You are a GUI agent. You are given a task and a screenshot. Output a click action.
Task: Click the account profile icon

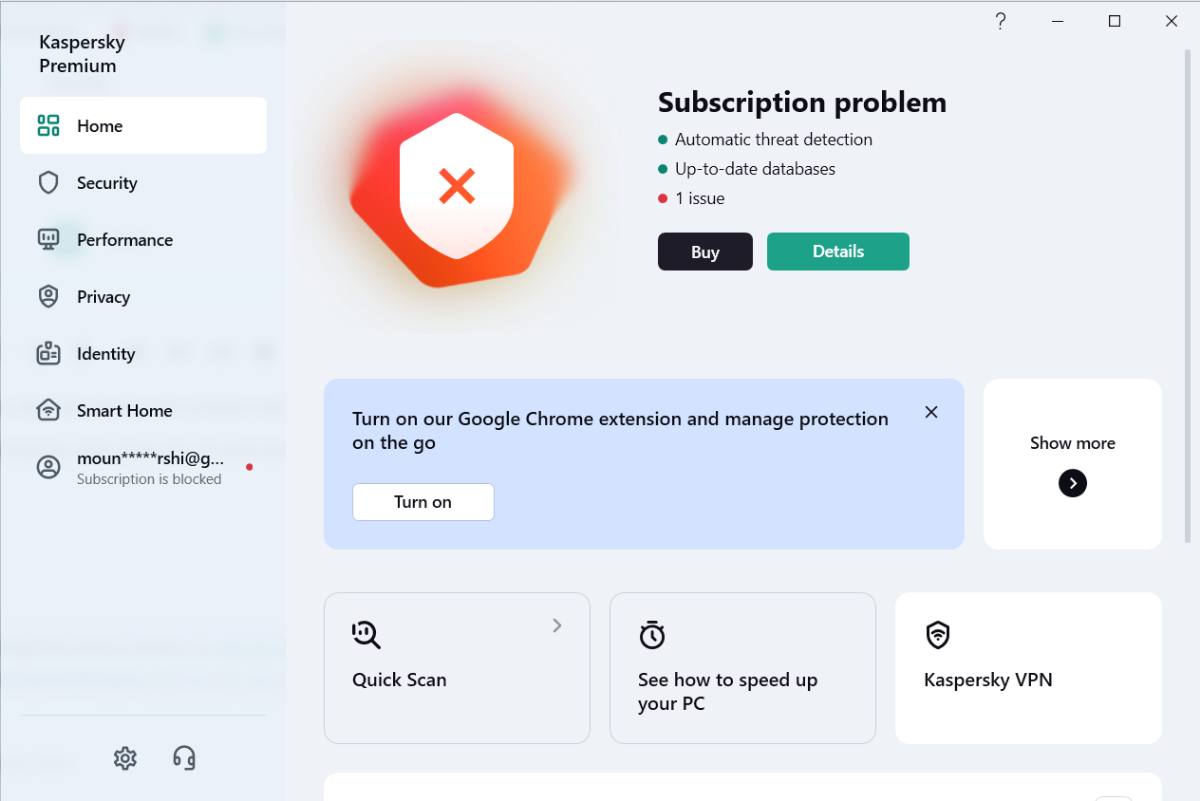pyautogui.click(x=48, y=467)
